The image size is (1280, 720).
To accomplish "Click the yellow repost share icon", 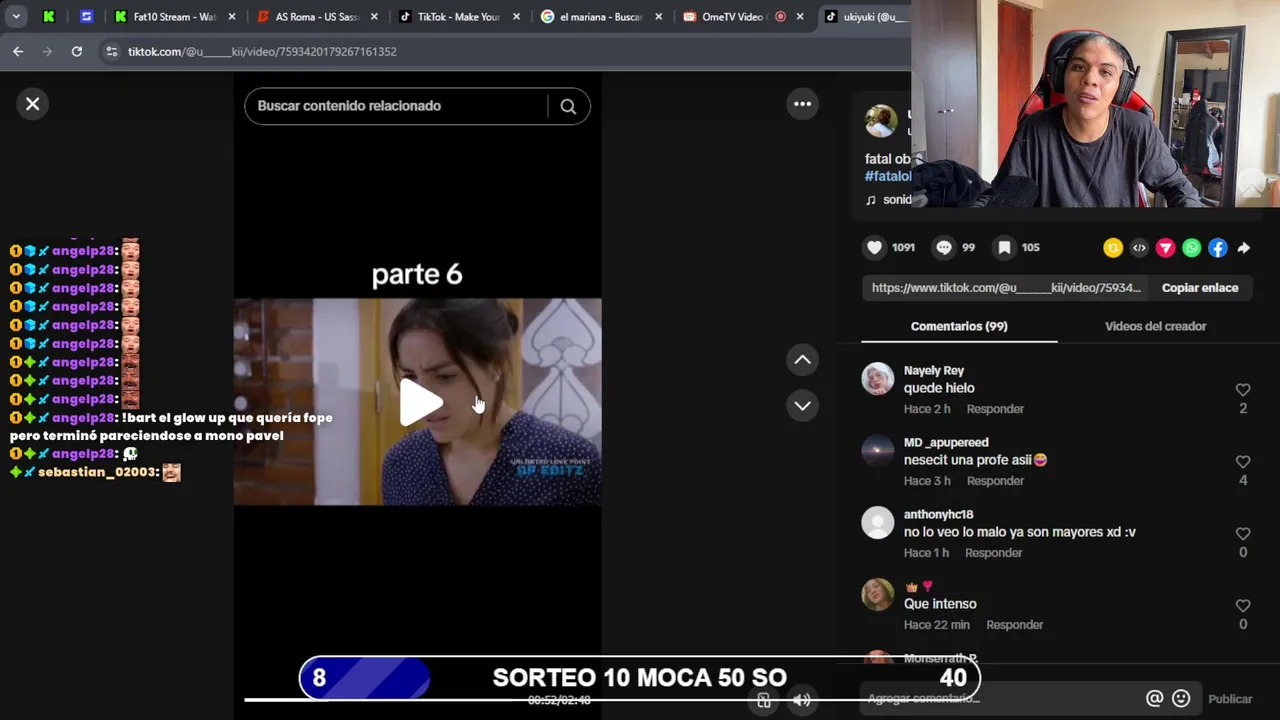I will (x=1113, y=248).
